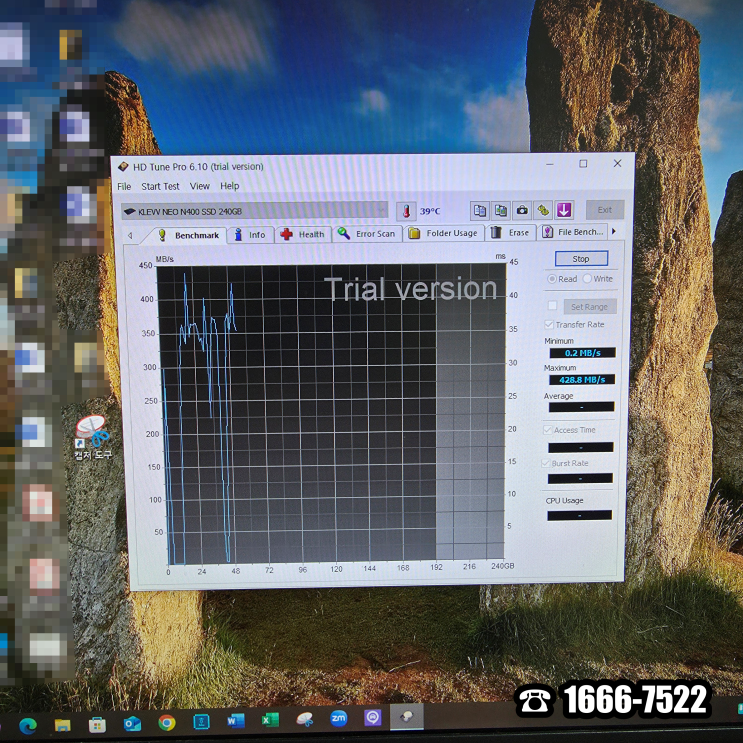The height and width of the screenshot is (743, 743).
Task: Toggle the Set Range checkbox
Action: click(552, 306)
